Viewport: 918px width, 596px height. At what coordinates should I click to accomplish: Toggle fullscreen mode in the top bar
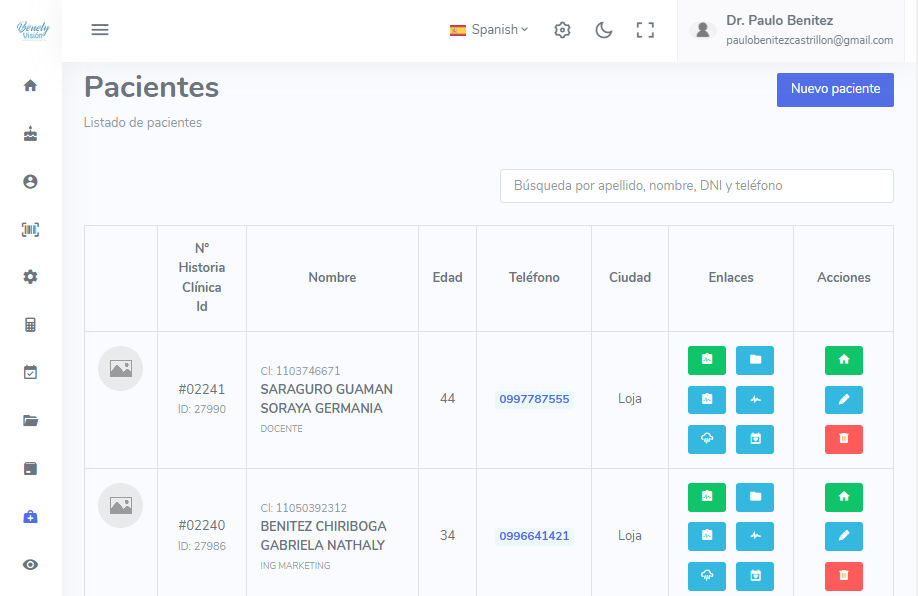point(645,30)
